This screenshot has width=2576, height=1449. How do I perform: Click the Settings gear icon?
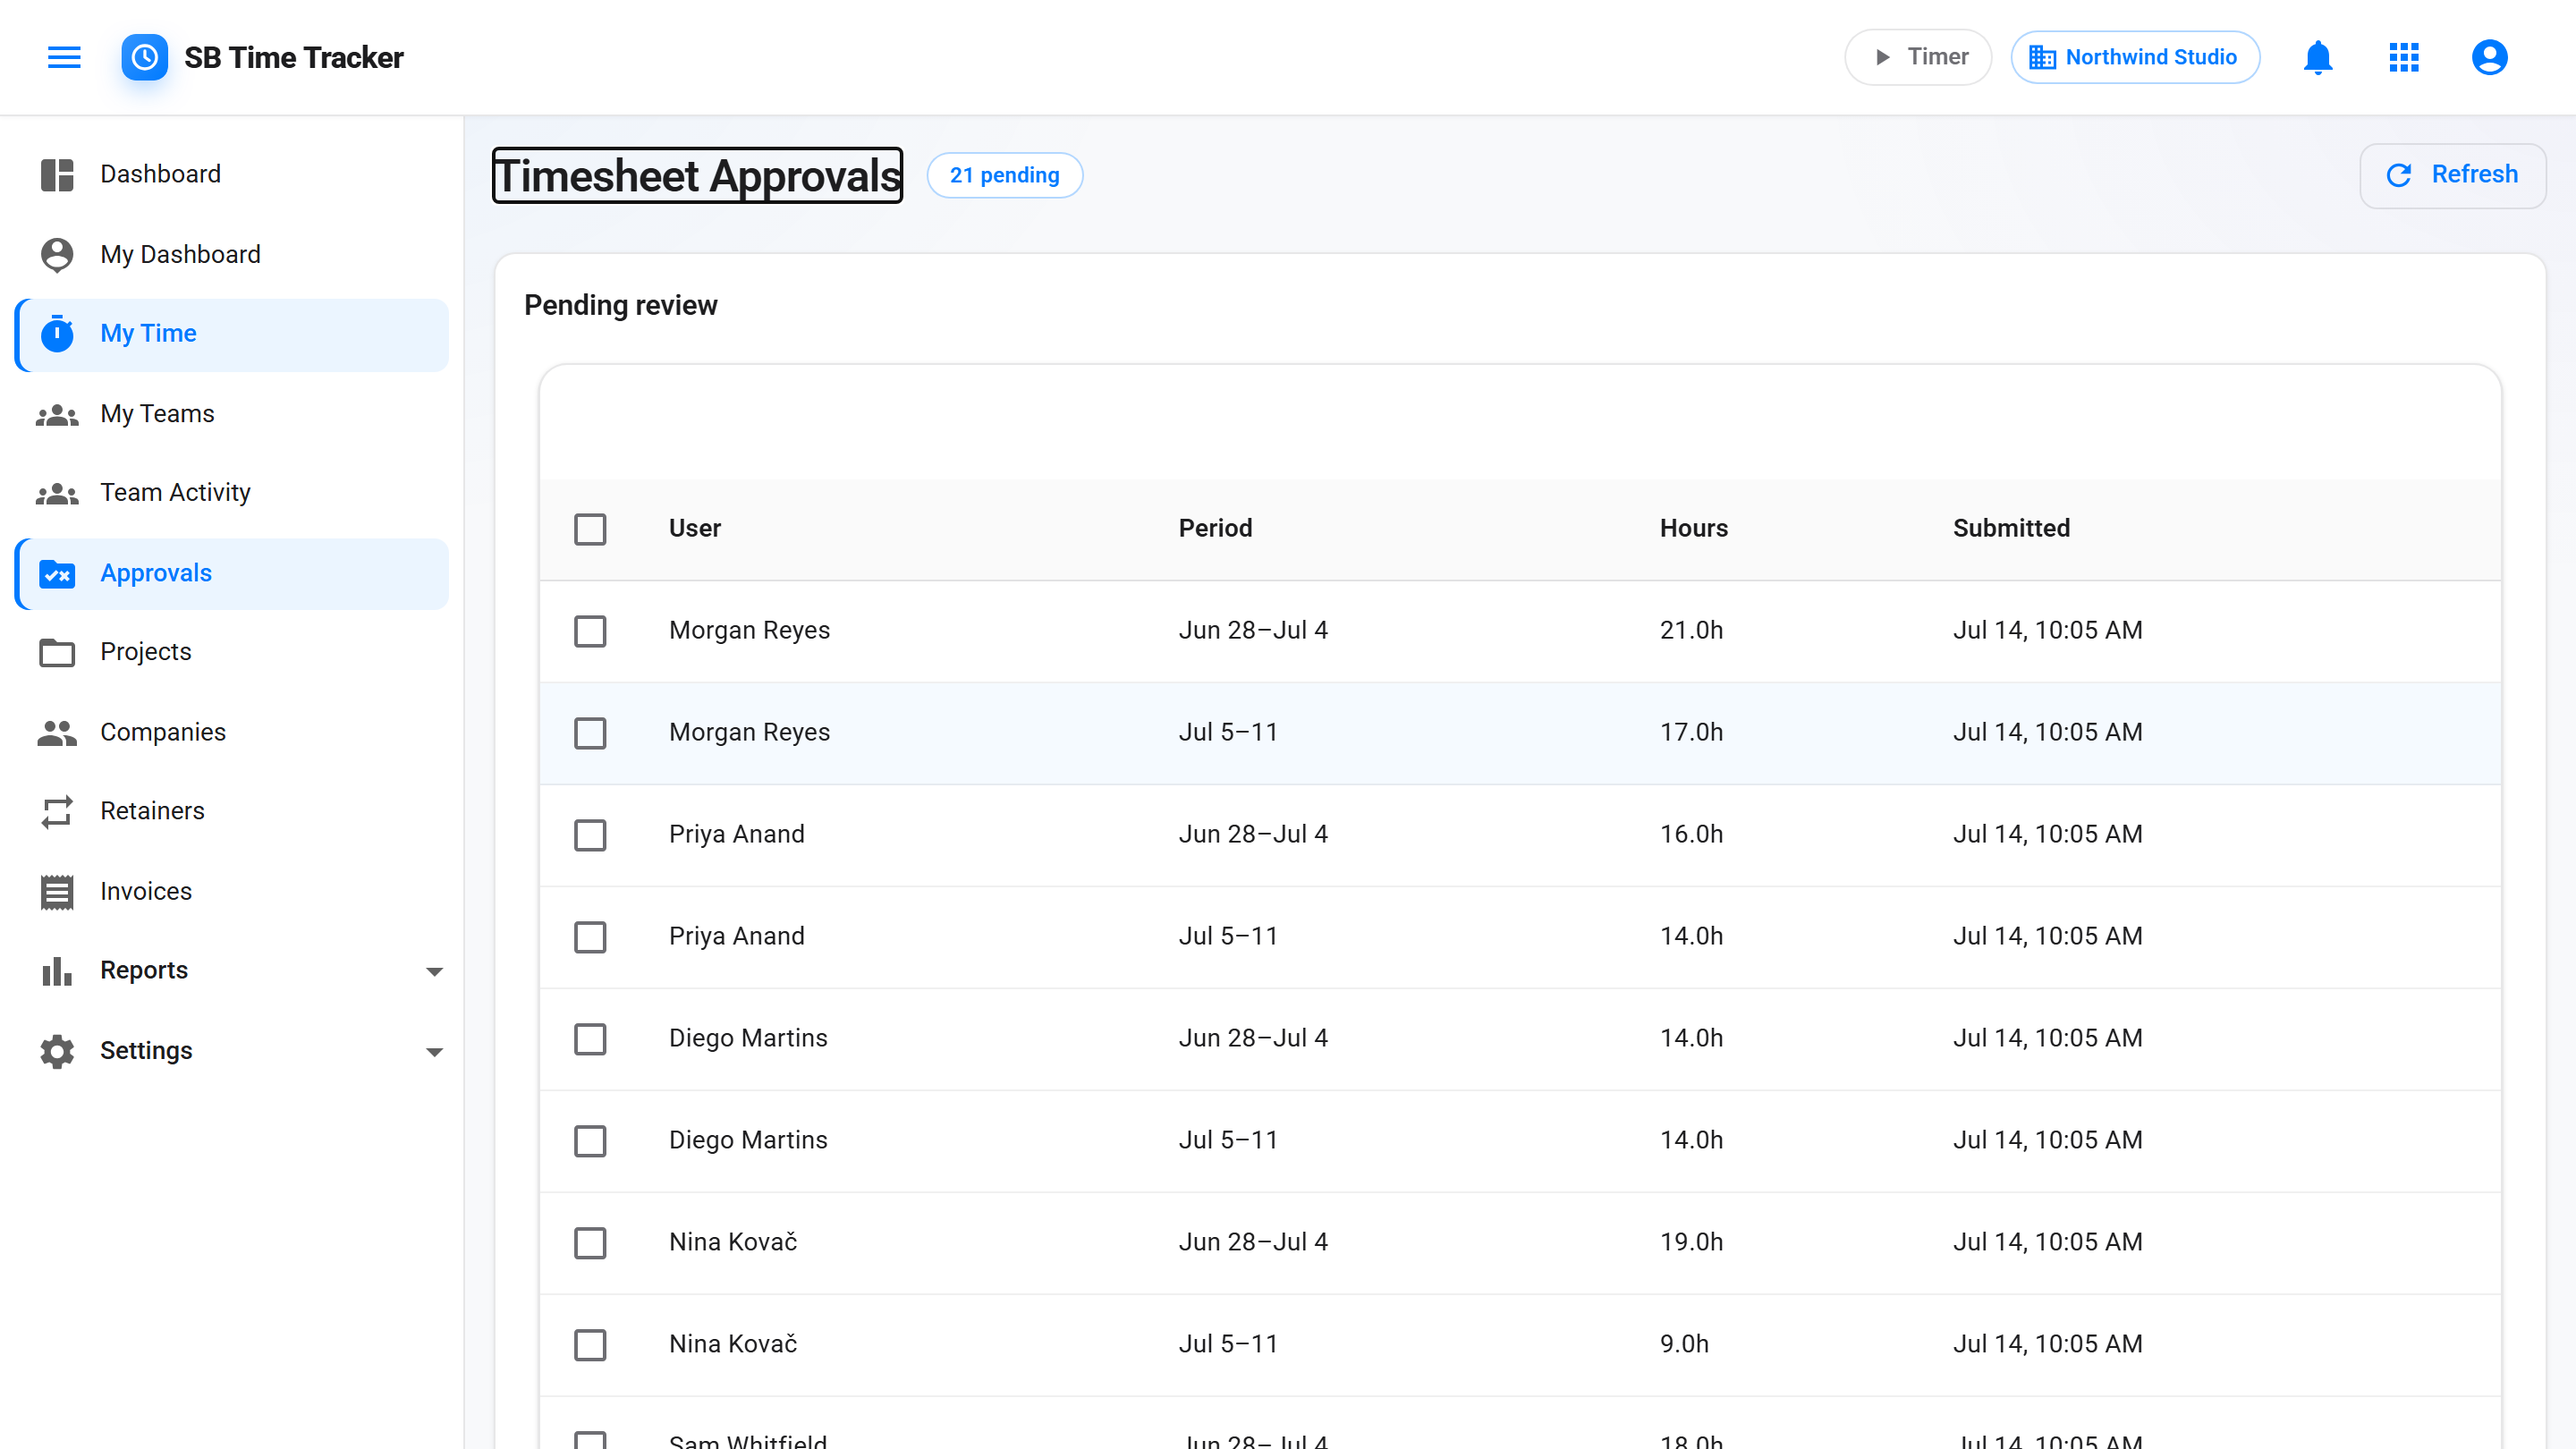pos(57,1051)
